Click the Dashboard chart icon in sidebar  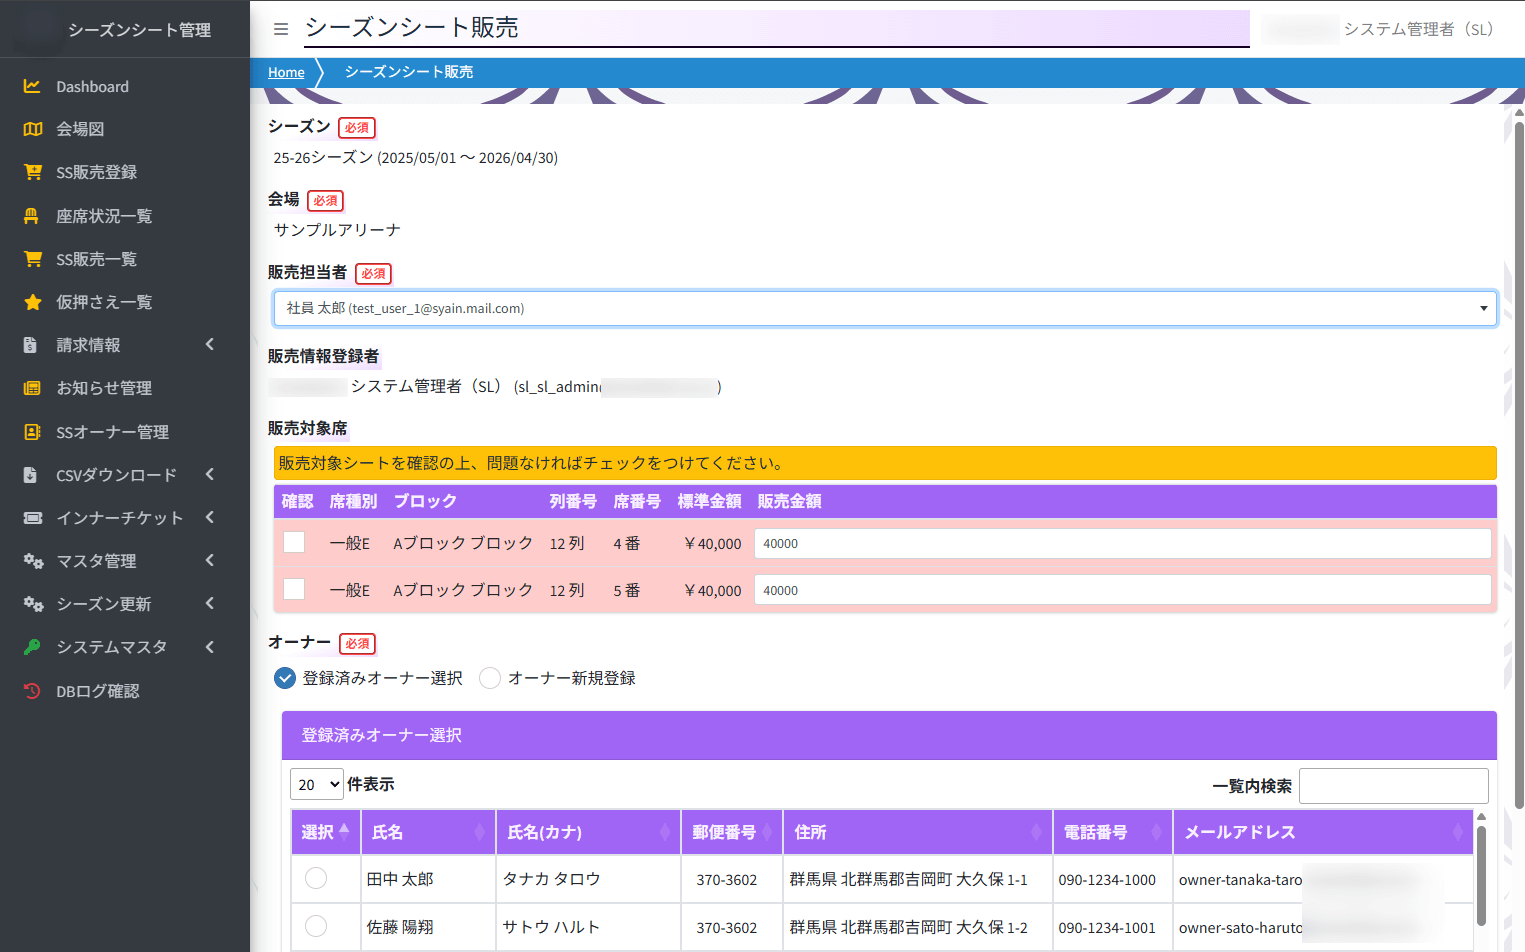(32, 87)
